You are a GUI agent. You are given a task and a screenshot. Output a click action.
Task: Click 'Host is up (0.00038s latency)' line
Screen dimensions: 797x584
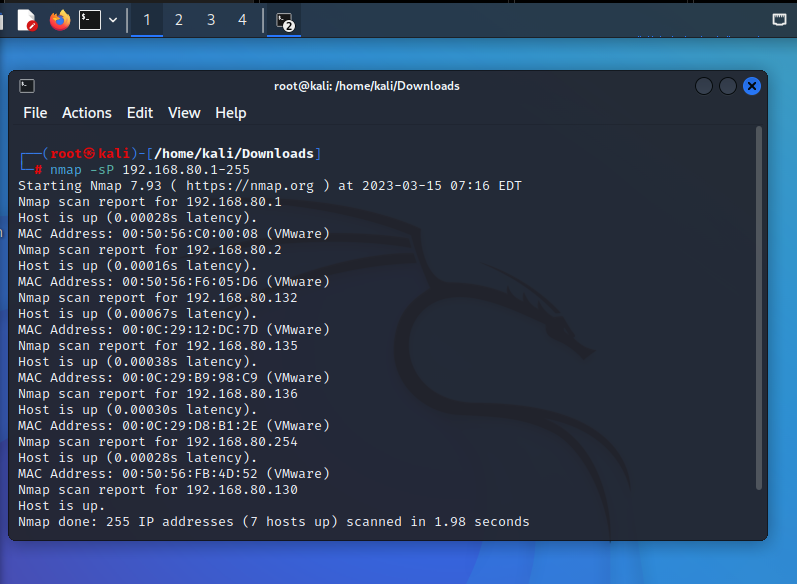click(138, 362)
